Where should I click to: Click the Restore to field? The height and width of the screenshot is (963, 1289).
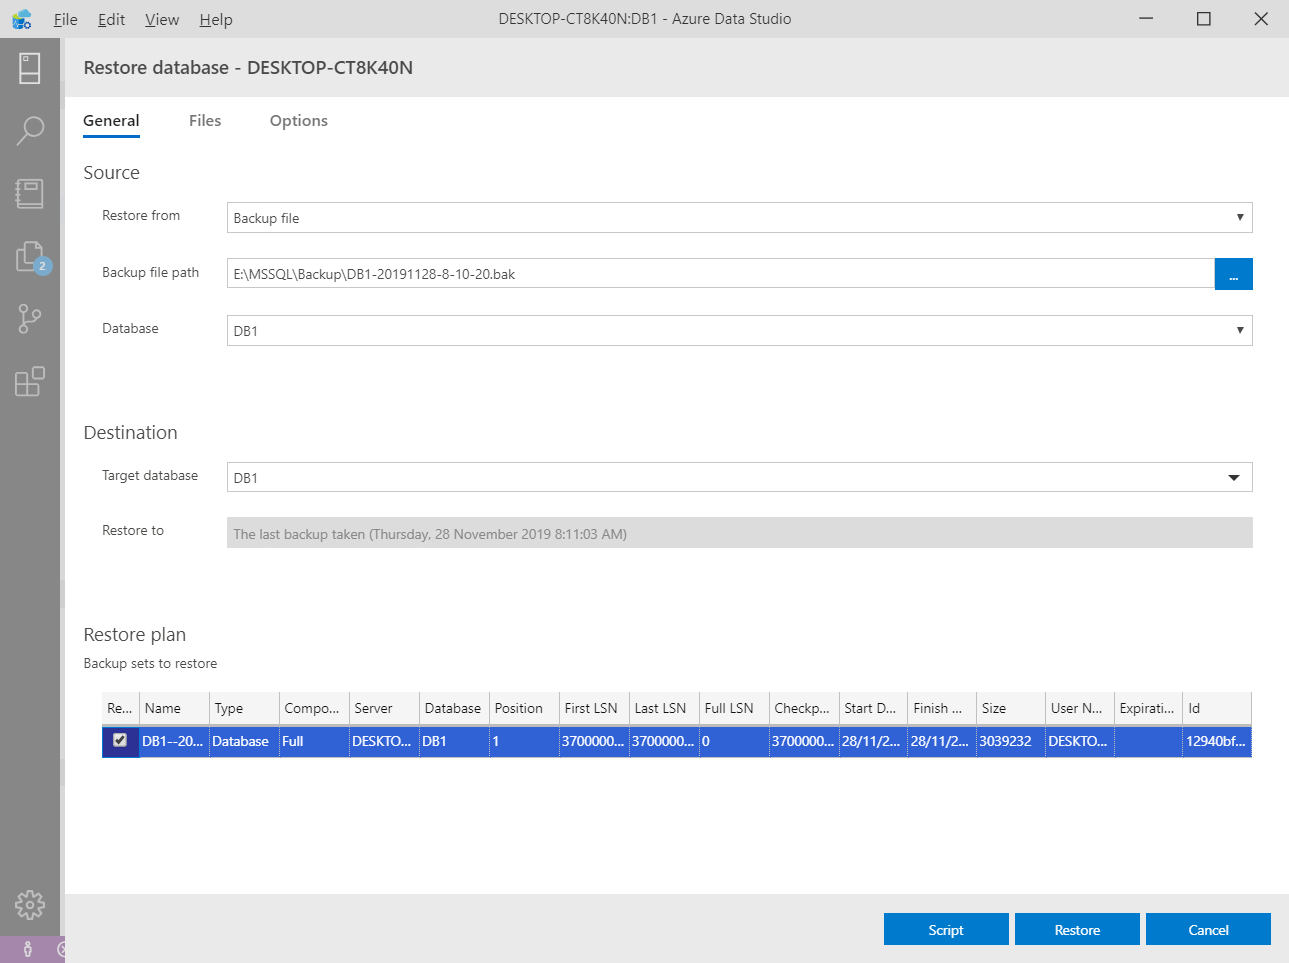[x=739, y=533]
